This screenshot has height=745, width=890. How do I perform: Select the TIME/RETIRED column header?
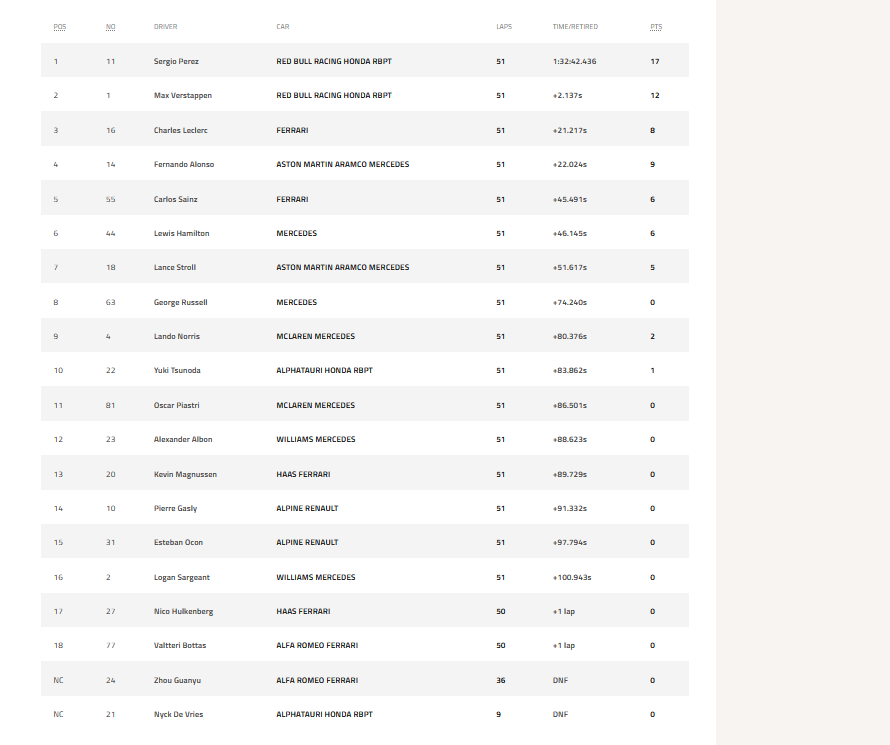point(574,26)
